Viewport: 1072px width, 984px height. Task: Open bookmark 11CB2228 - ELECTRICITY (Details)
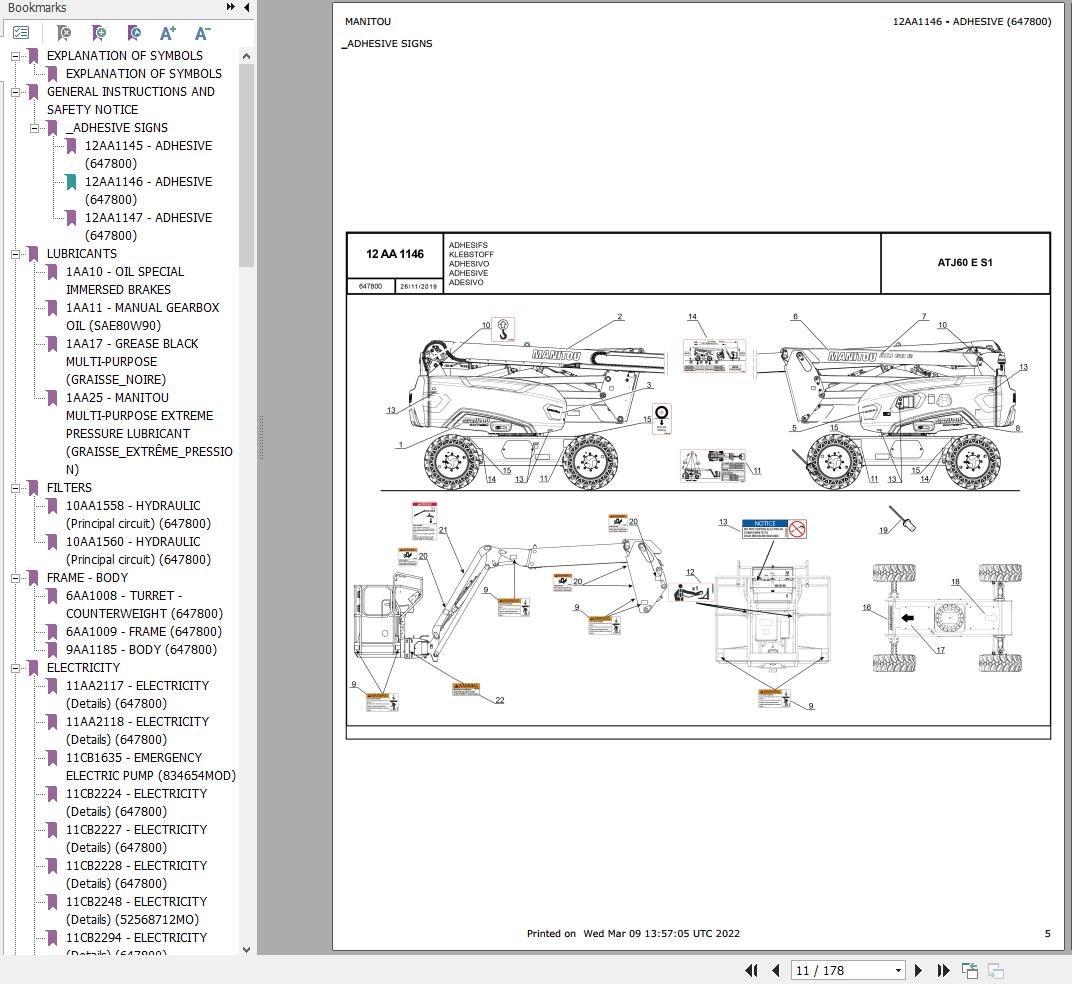136,875
